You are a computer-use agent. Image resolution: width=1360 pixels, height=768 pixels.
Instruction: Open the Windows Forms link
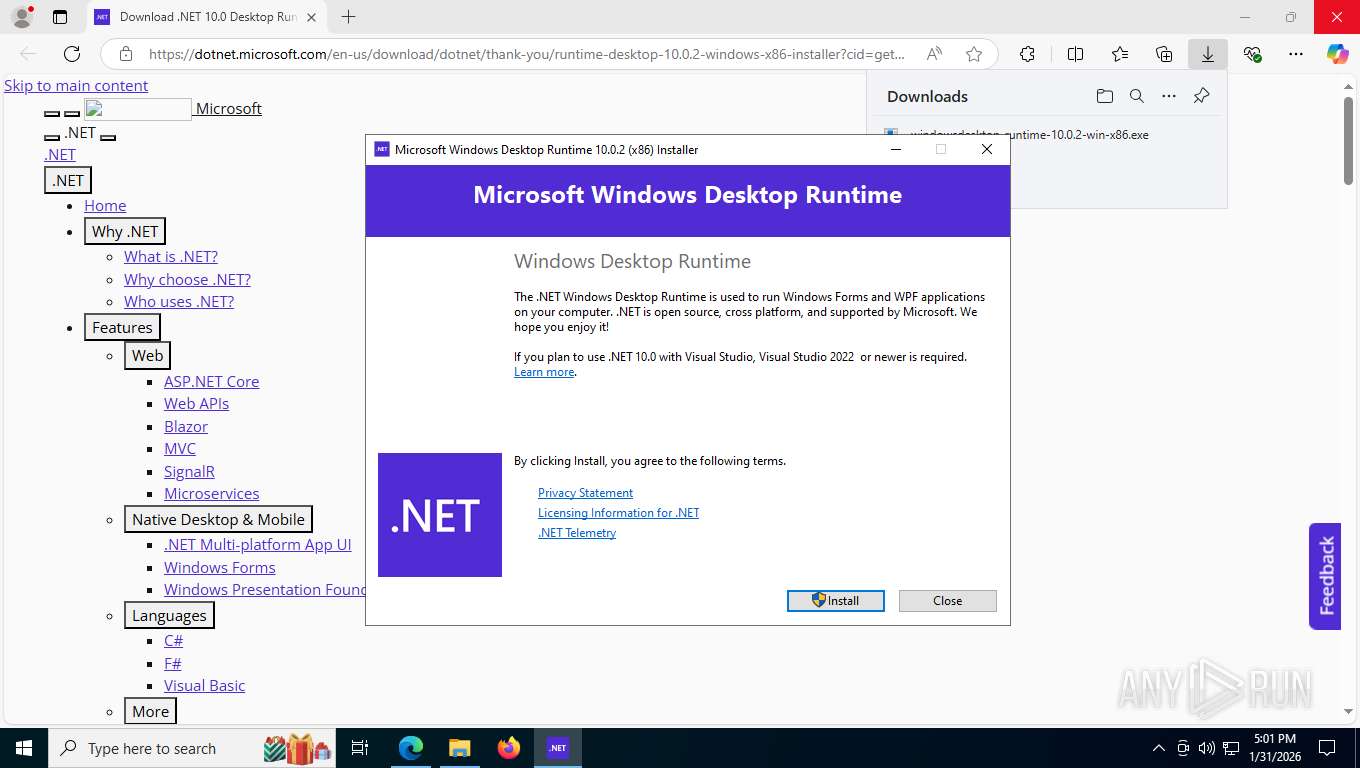click(220, 567)
